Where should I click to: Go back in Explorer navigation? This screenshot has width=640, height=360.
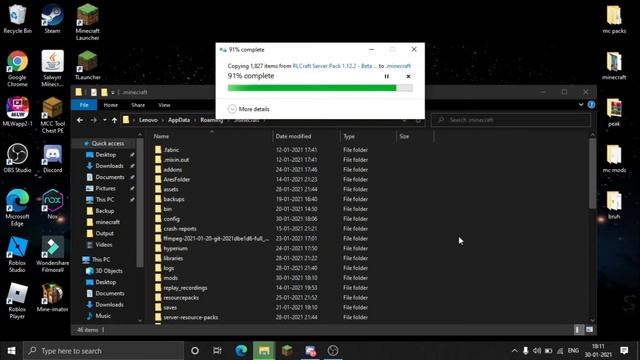[x=80, y=120]
